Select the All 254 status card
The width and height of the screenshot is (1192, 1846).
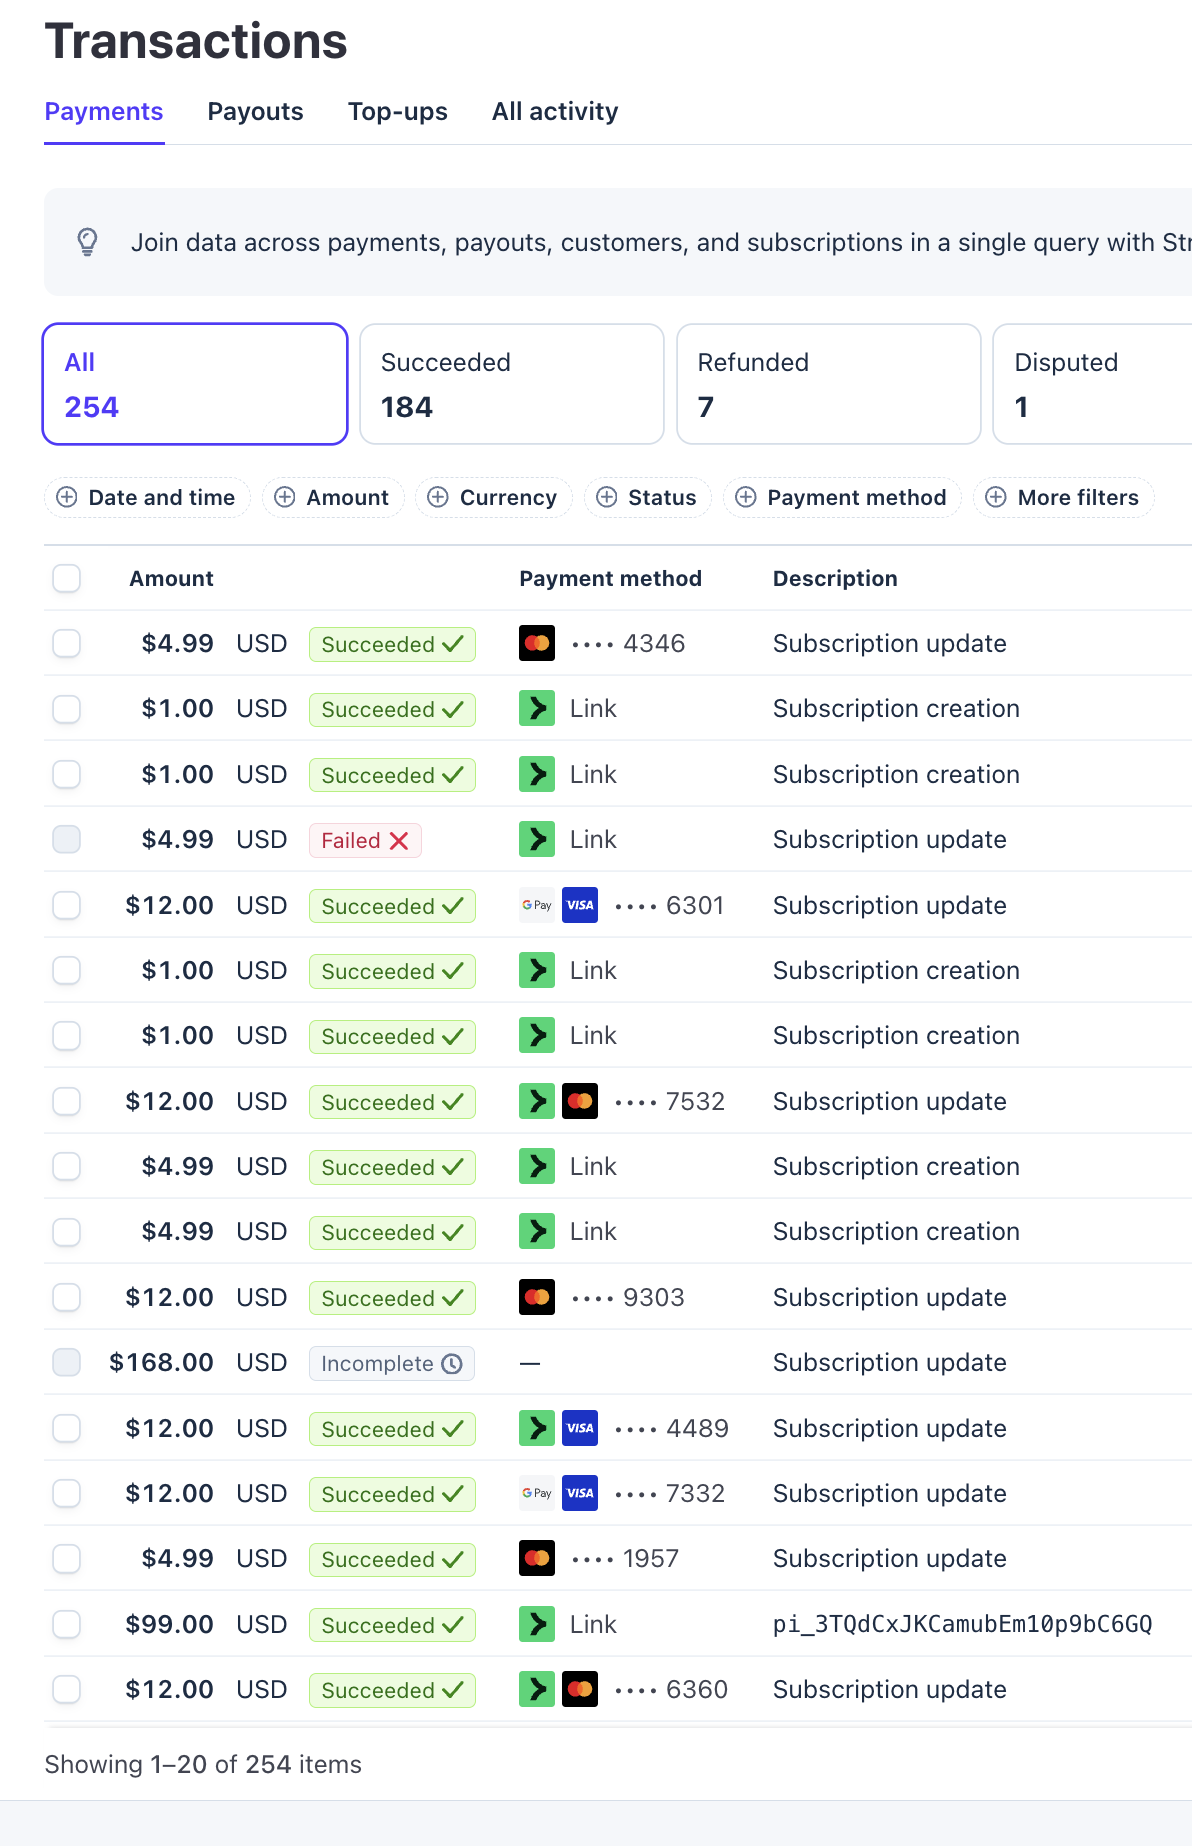coord(195,384)
